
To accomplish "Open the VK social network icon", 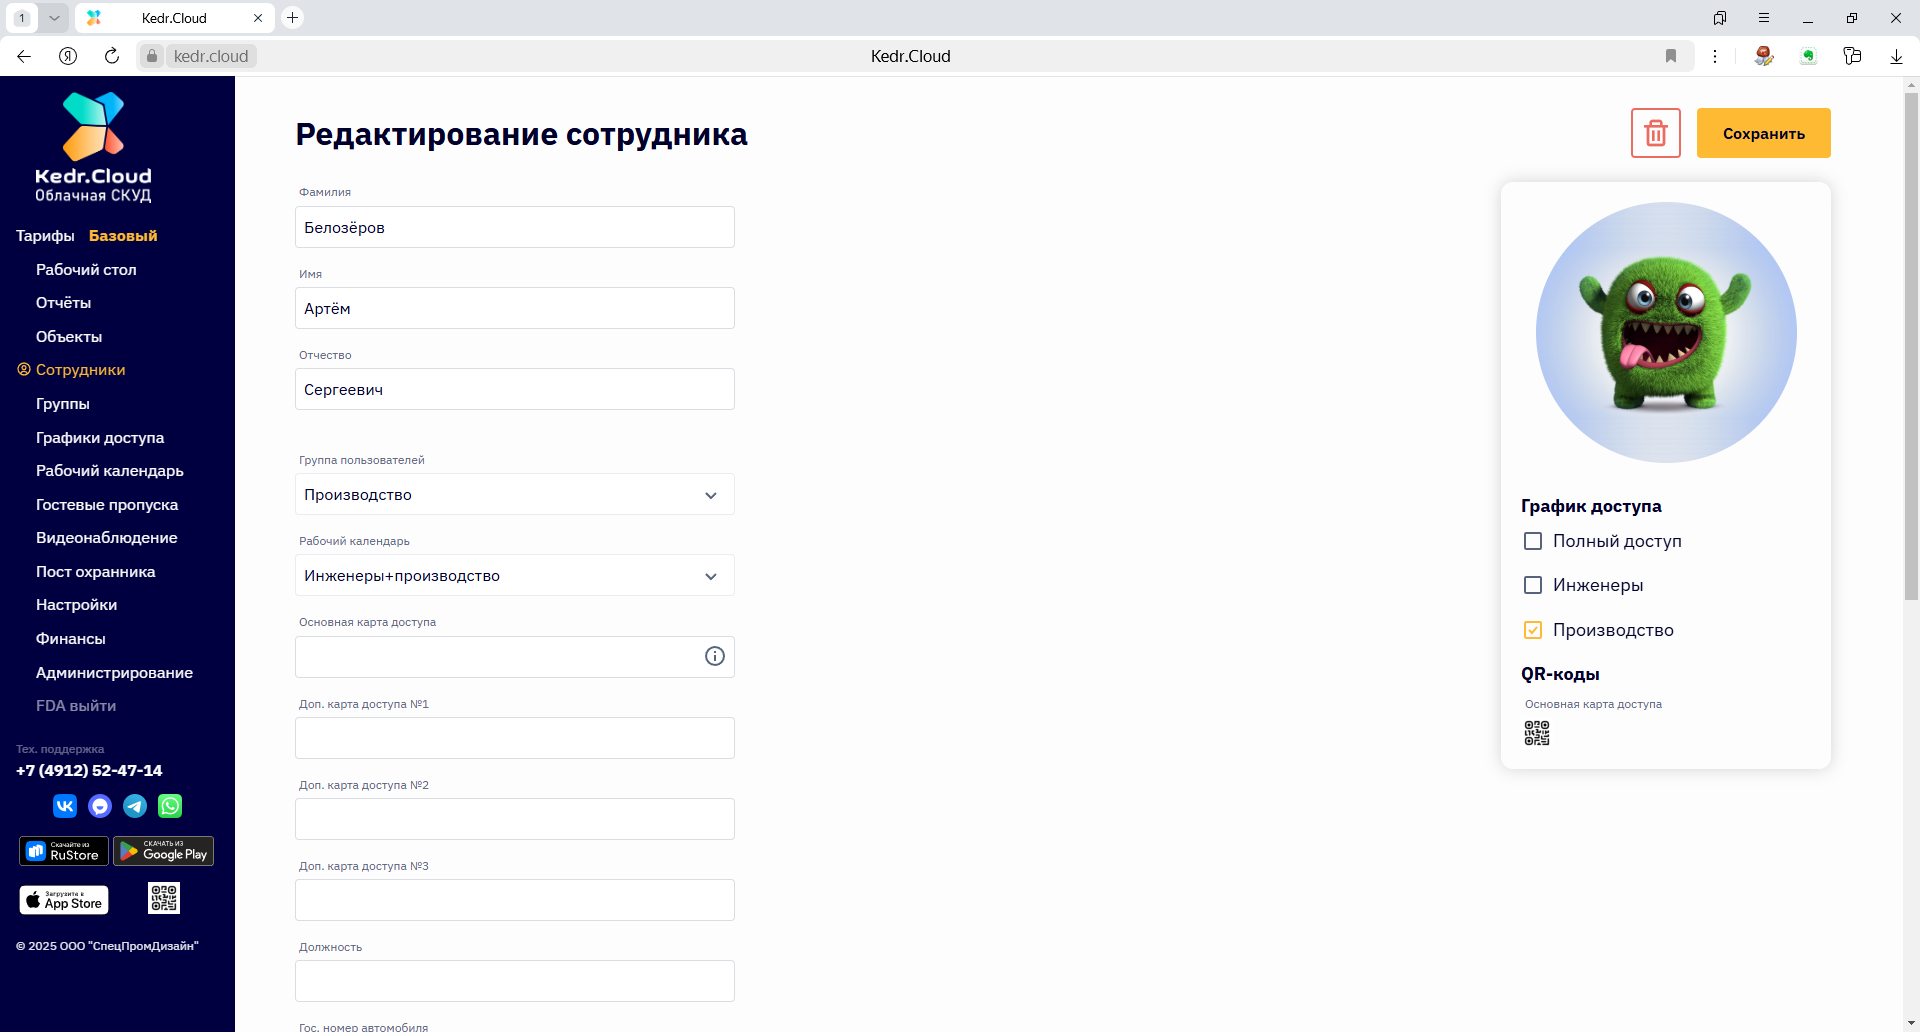I will click(x=65, y=806).
